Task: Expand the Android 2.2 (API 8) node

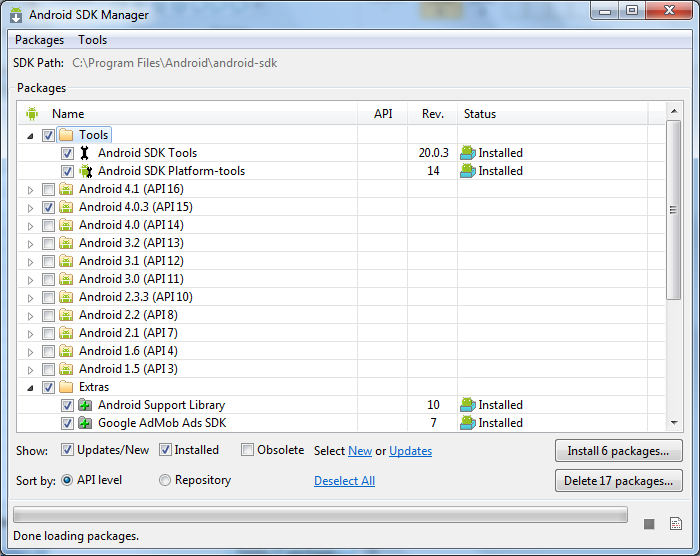Action: 30,316
